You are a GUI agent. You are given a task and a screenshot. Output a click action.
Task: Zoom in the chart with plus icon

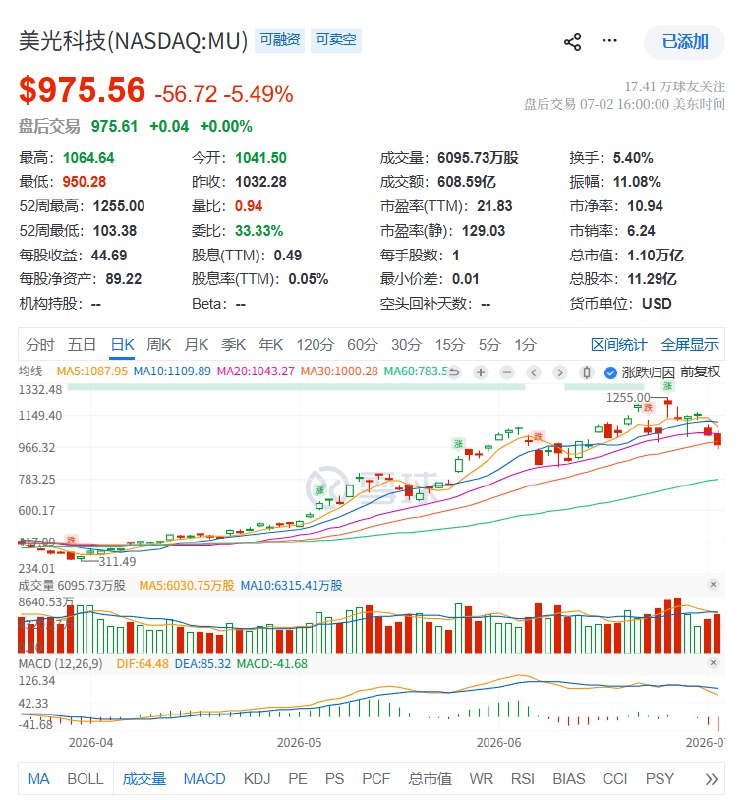481,372
